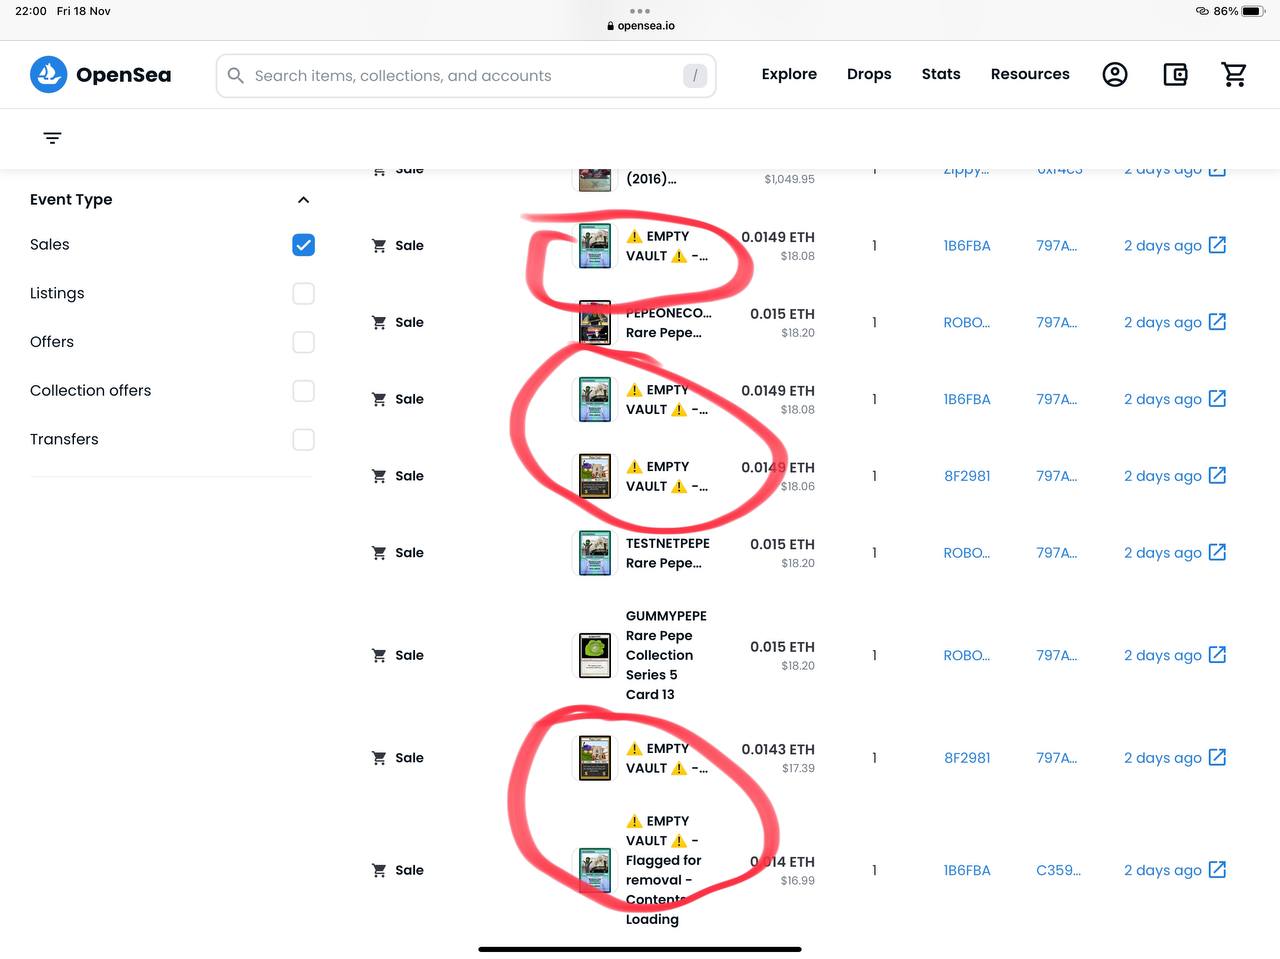
Task: Open thumbnail of $18.06 EMPTY VAULT item
Action: click(595, 476)
